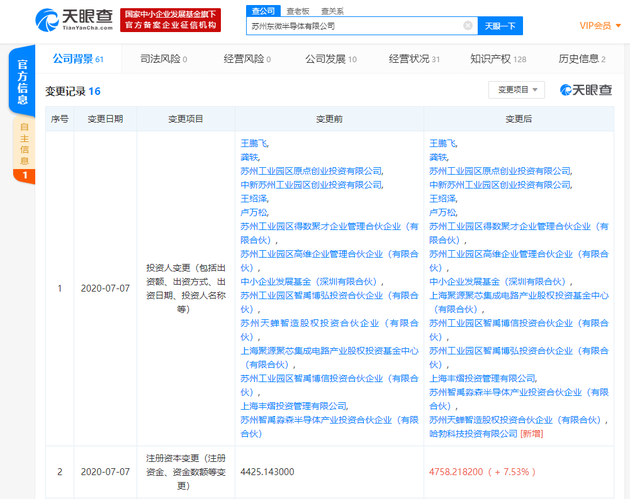The image size is (630, 499).
Task: Open the 公司发展 tab
Action: 331,59
